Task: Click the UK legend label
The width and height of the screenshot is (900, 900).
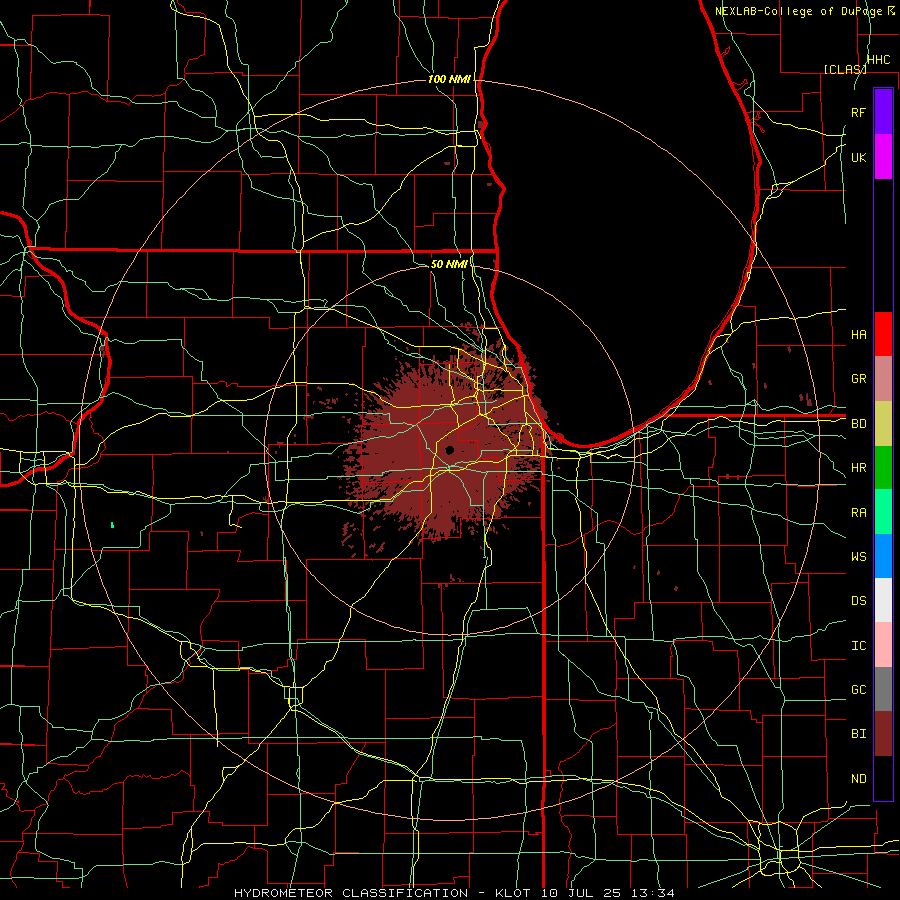Action: (858, 157)
